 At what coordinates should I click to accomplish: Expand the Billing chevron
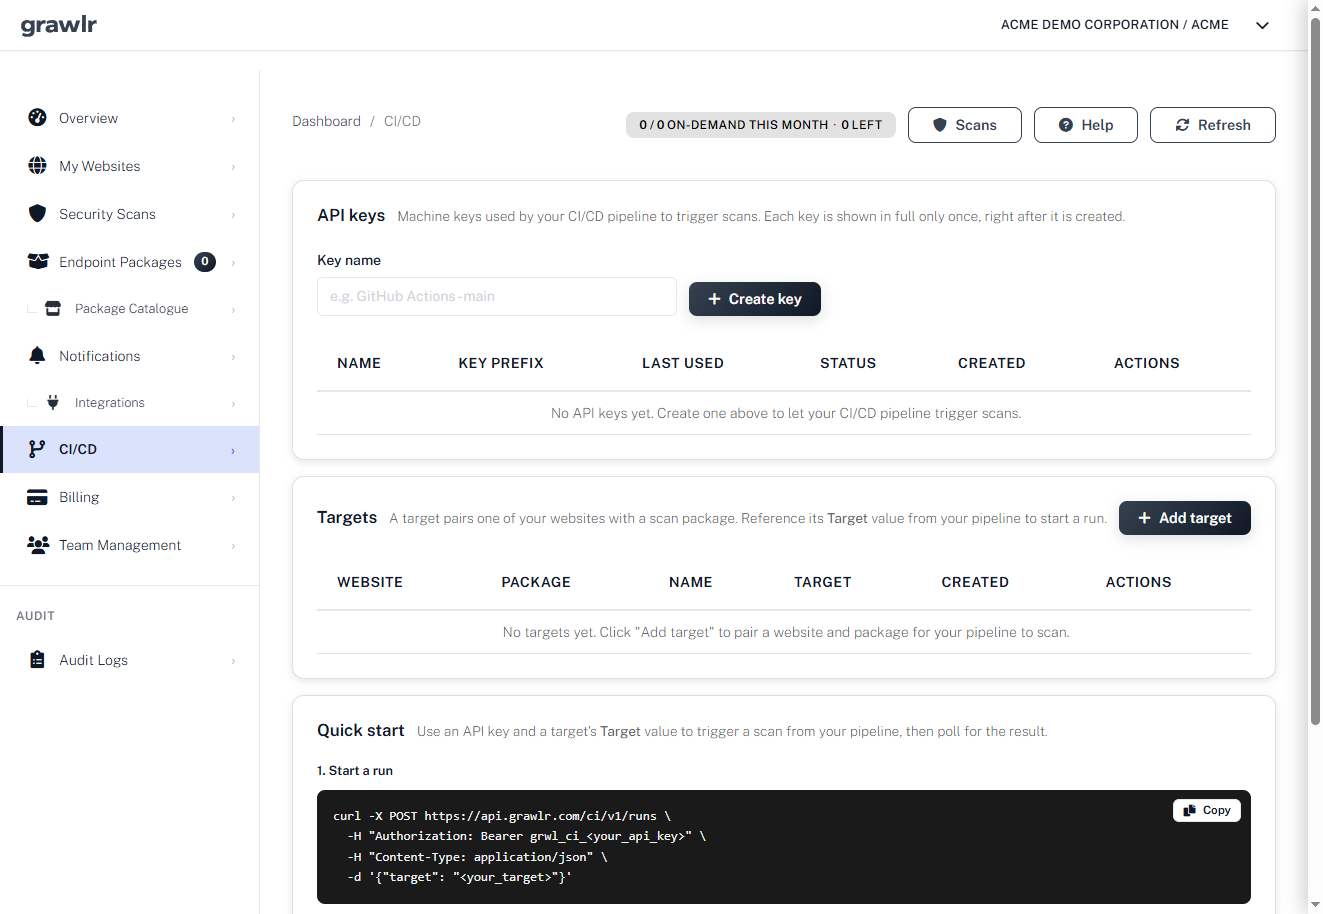pos(233,498)
